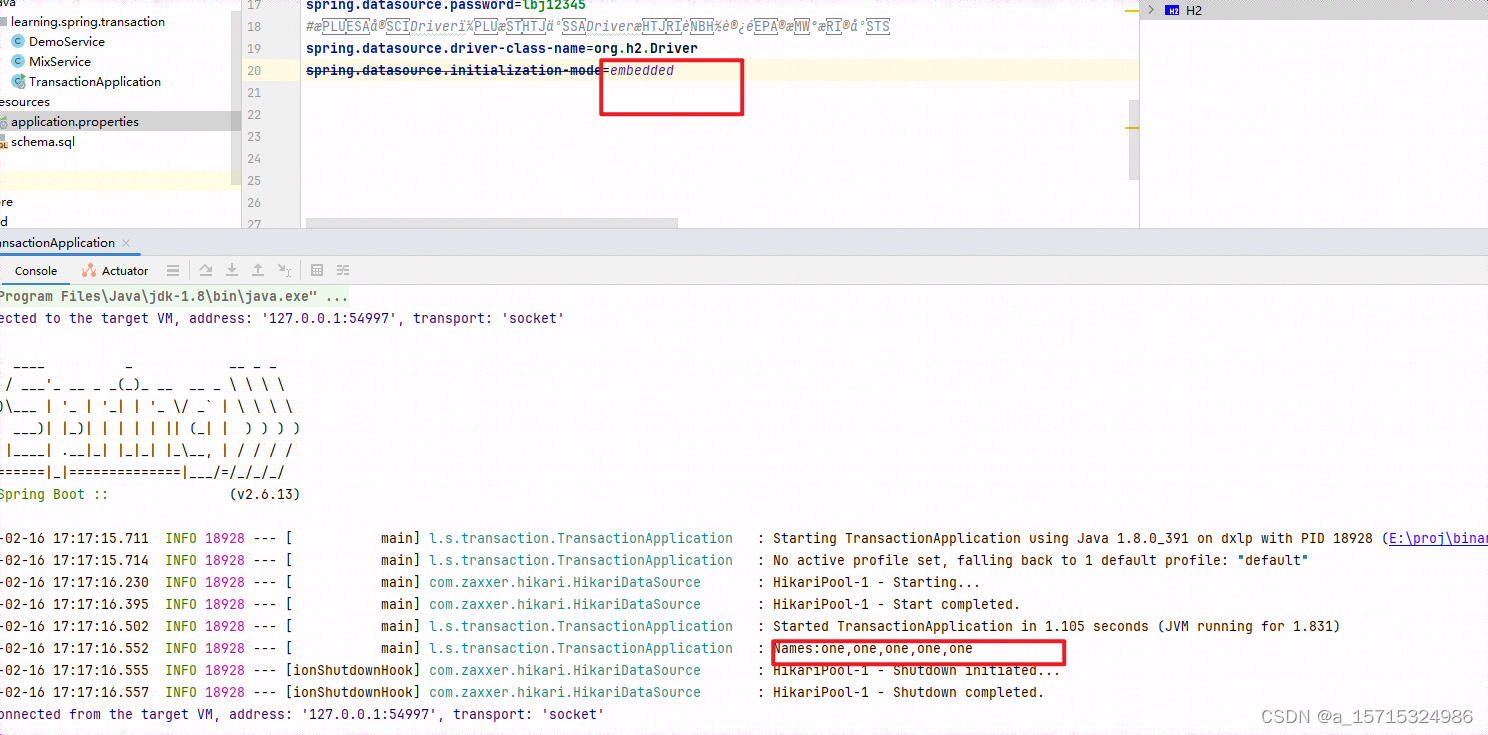The width and height of the screenshot is (1488, 735).
Task: Open the Actuator tab with orange graph icon
Action: (114, 270)
